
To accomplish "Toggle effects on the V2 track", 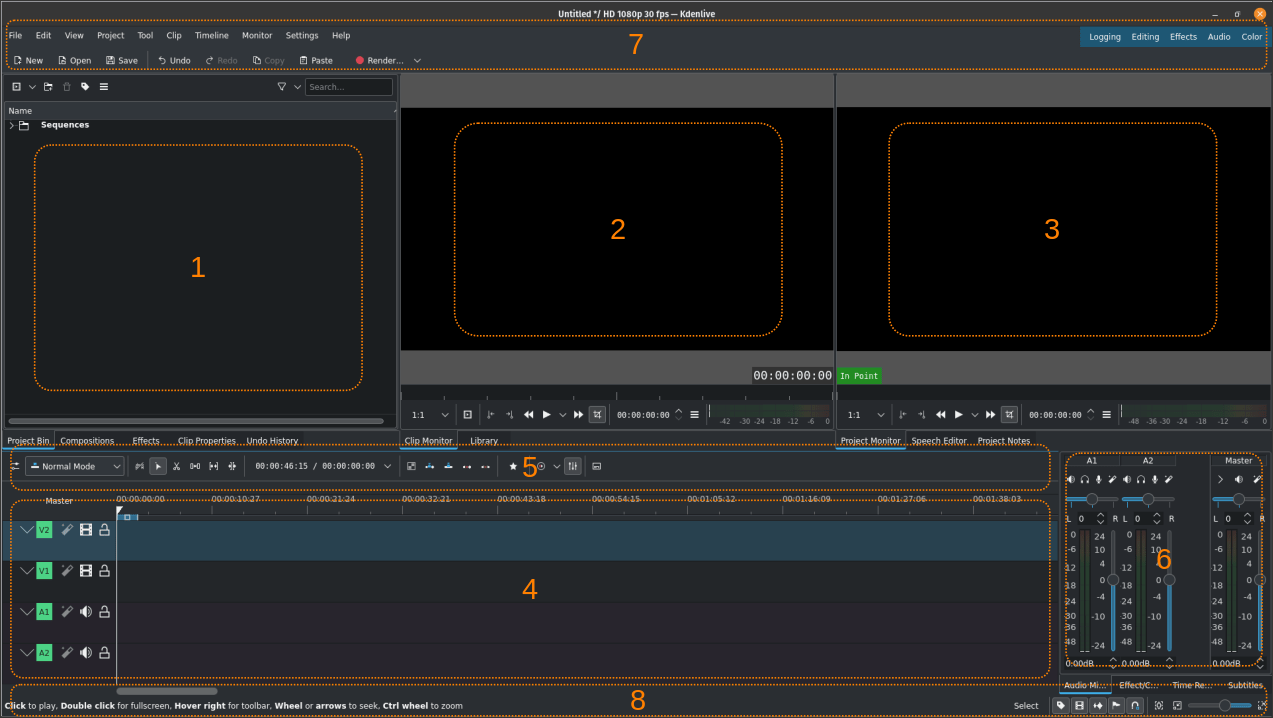I will point(67,530).
